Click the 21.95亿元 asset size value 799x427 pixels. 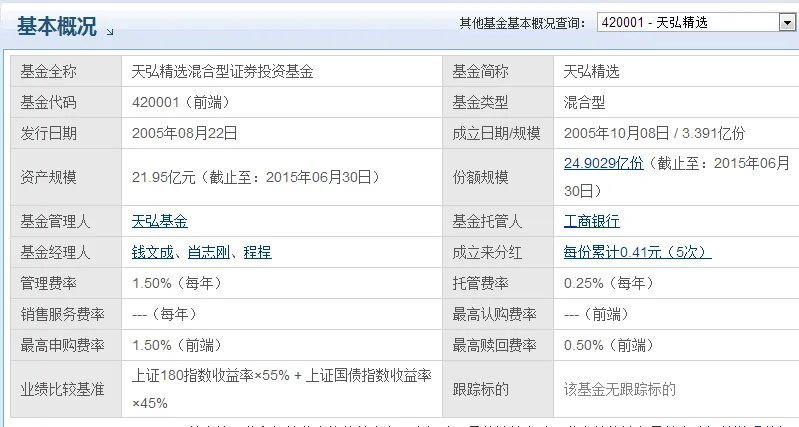click(x=166, y=177)
